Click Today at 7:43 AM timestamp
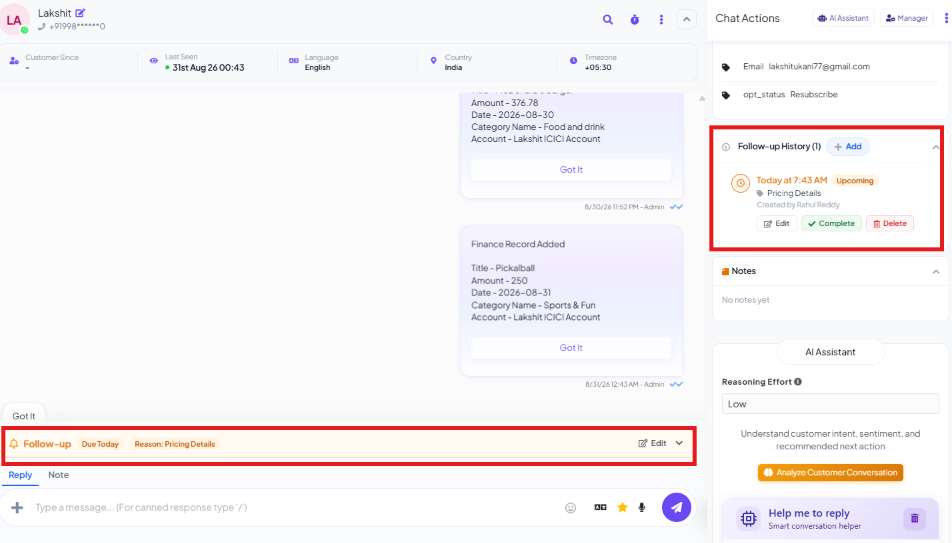The height and width of the screenshot is (543, 952). [x=792, y=180]
